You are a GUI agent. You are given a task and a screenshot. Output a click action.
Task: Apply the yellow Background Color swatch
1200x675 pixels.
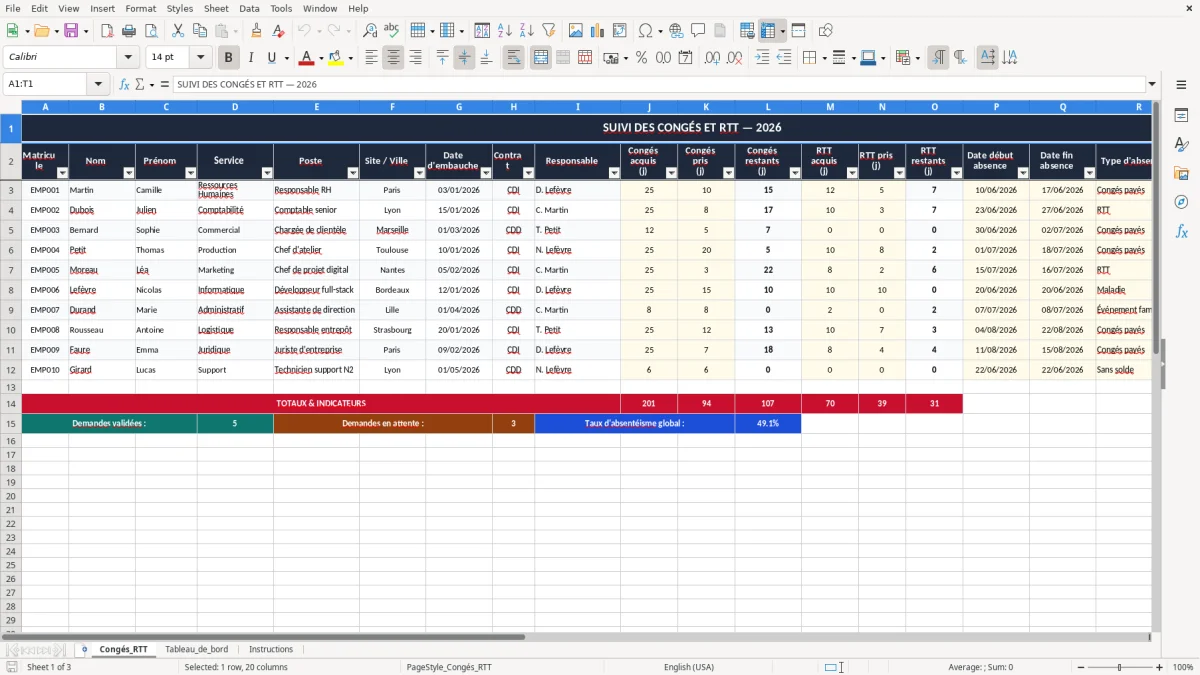pyautogui.click(x=337, y=58)
